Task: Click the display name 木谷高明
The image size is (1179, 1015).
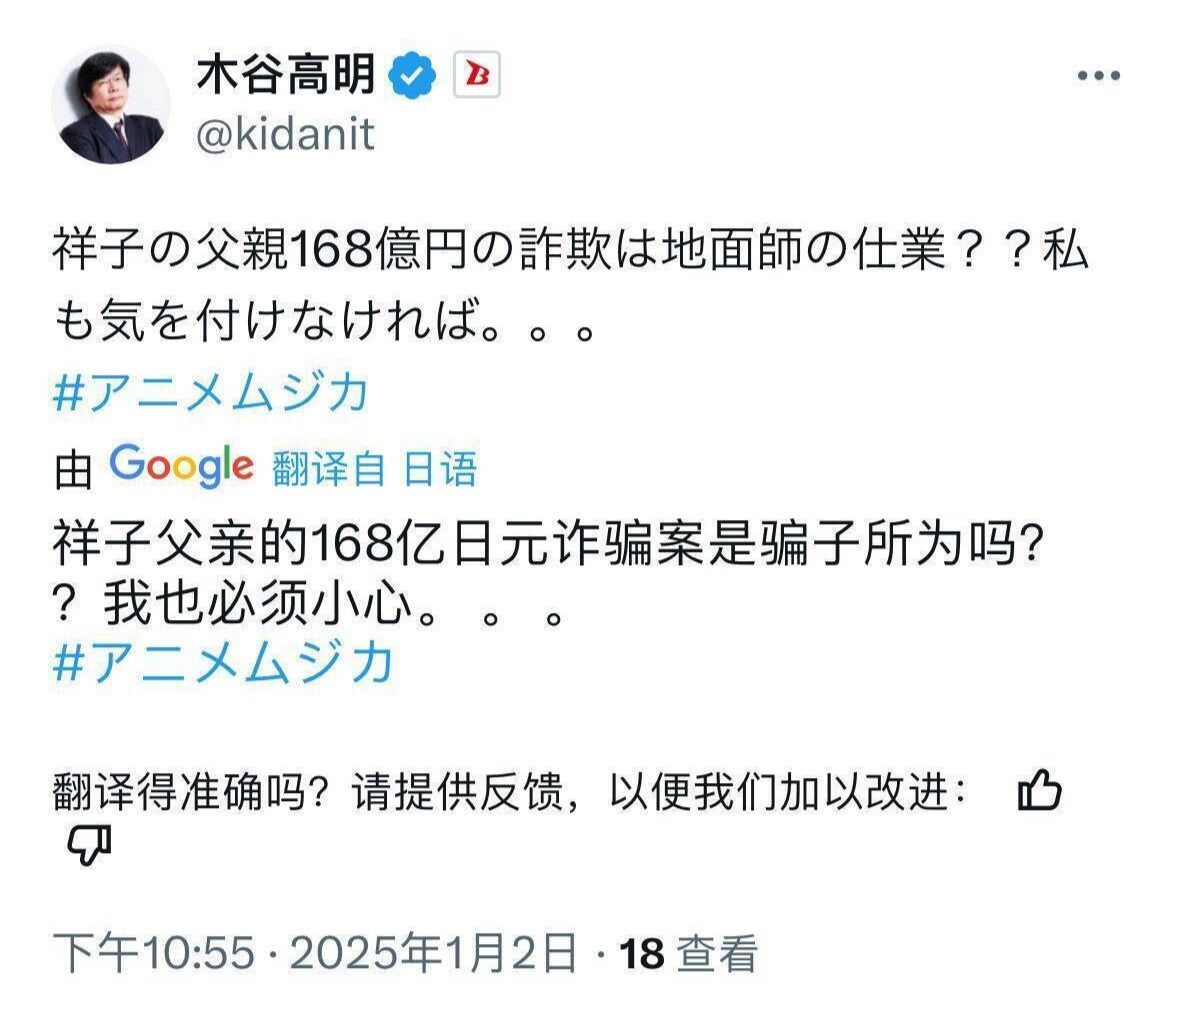Action: tap(287, 70)
